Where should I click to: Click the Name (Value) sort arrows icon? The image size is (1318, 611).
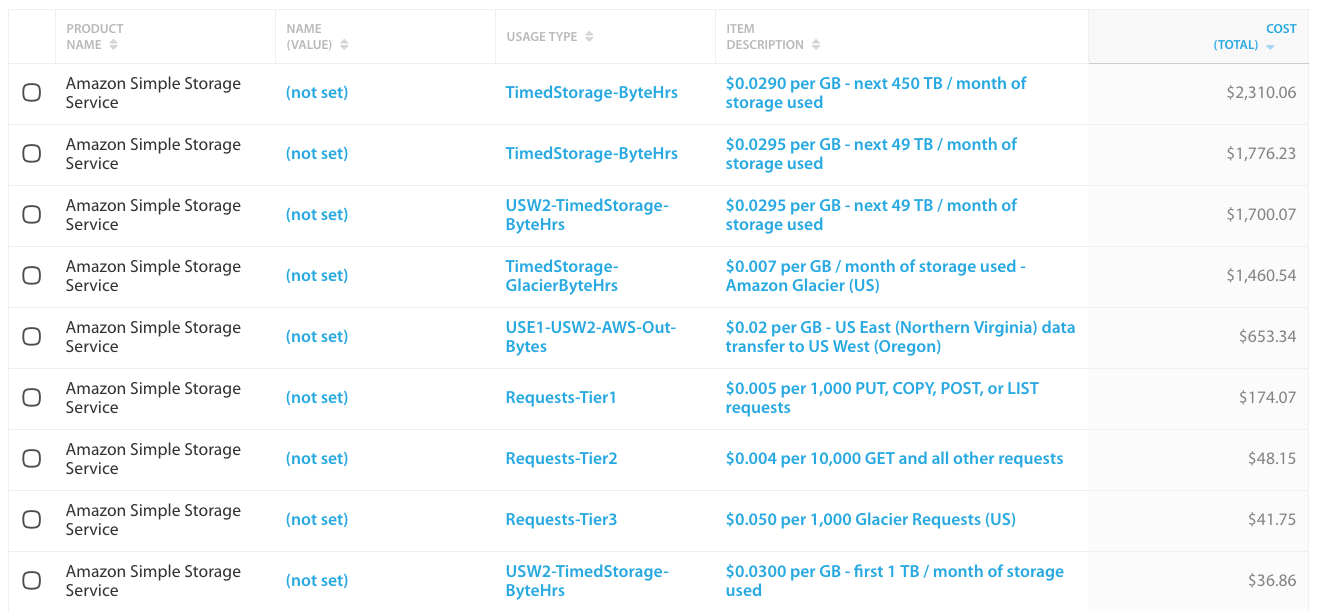[344, 44]
